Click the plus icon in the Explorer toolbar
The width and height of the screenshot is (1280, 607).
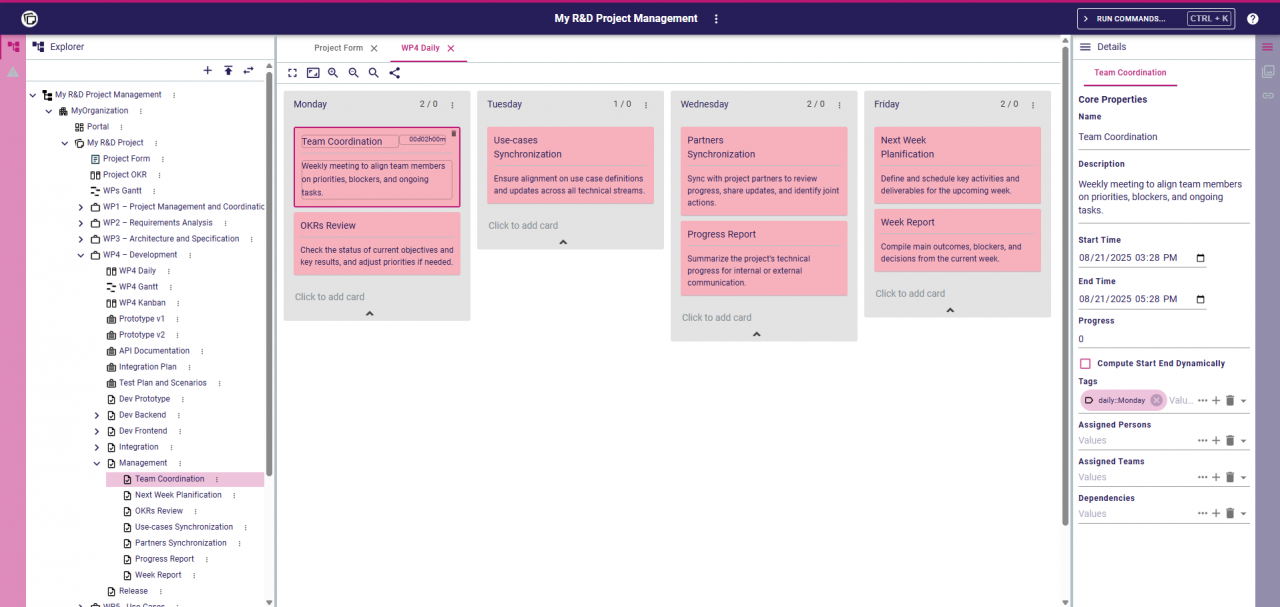pos(208,70)
